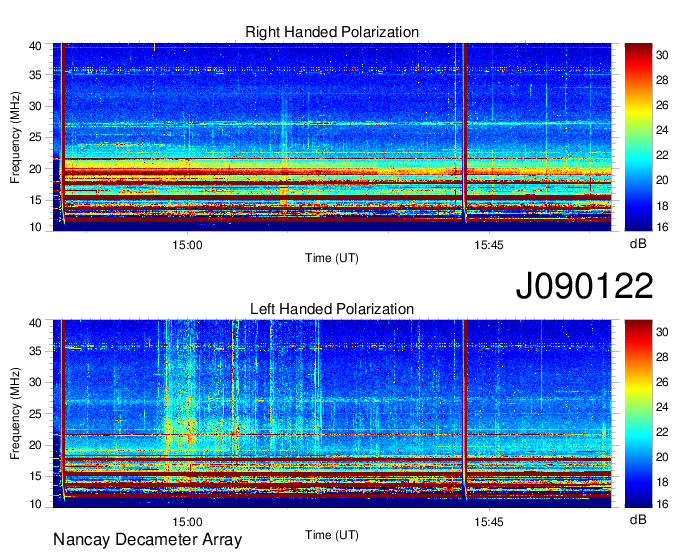This screenshot has height=552, width=680.
Task: Click the right-handed plot's color bar
Action: tap(638, 137)
